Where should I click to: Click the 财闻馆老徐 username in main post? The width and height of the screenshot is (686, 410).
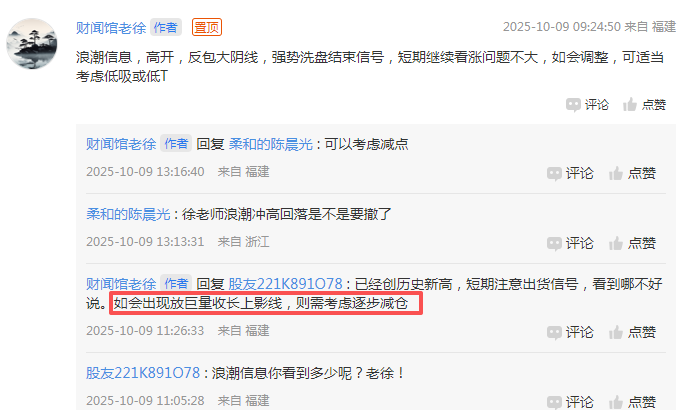111,28
